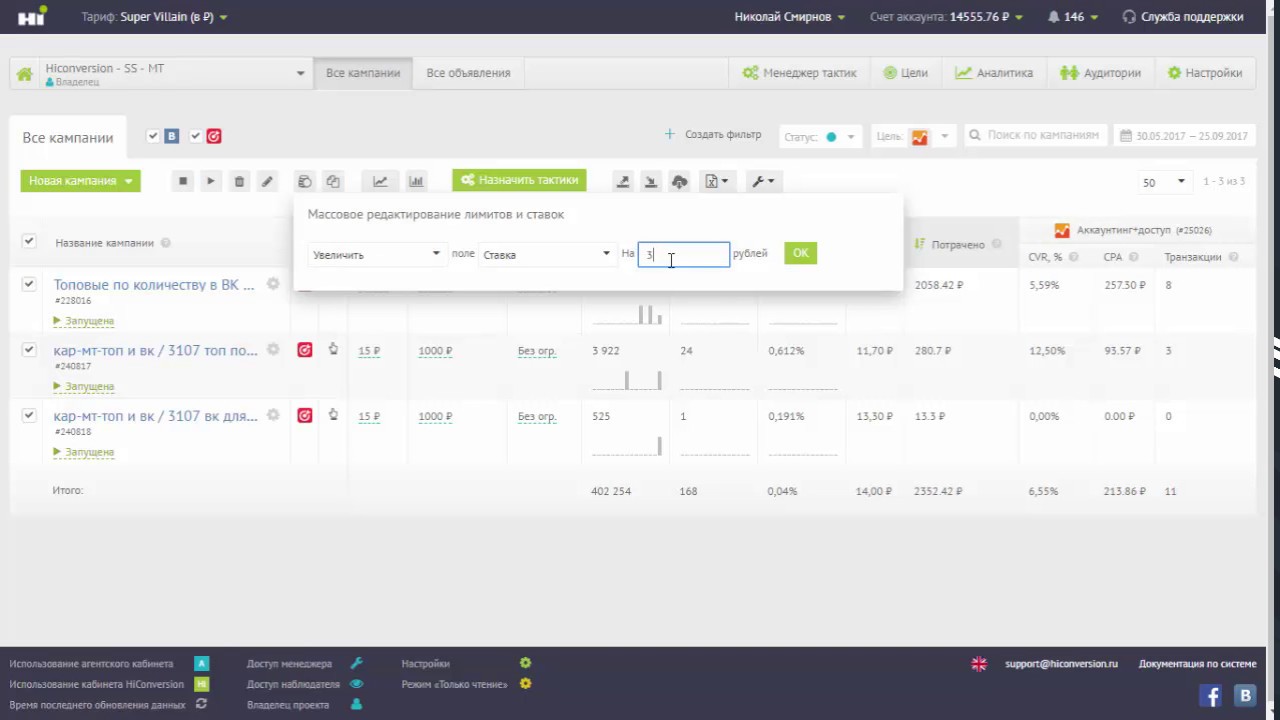Click the pencil edit icon in toolbar
The image size is (1280, 720).
click(267, 181)
